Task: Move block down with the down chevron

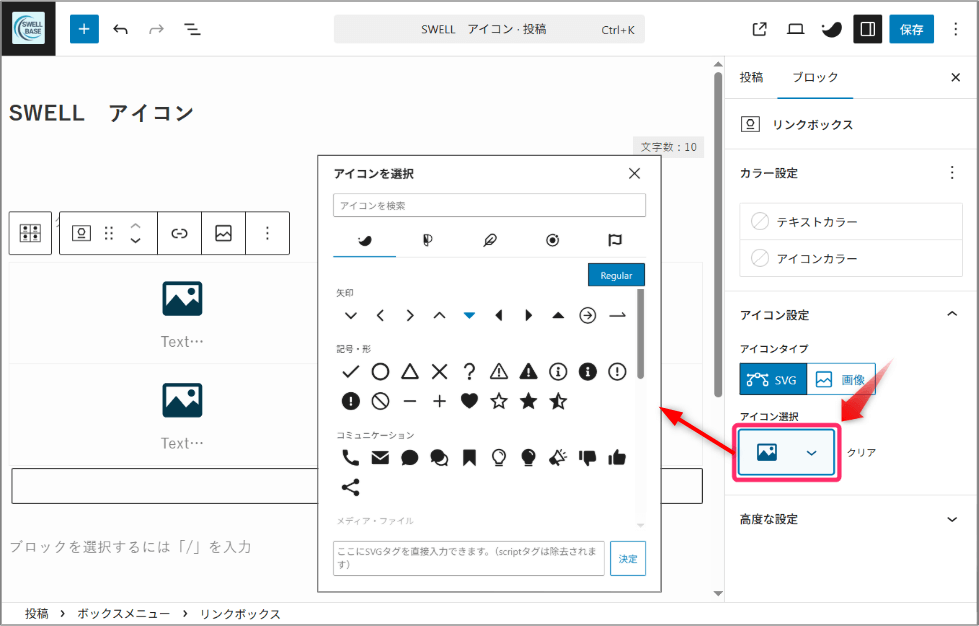Action: [135, 241]
